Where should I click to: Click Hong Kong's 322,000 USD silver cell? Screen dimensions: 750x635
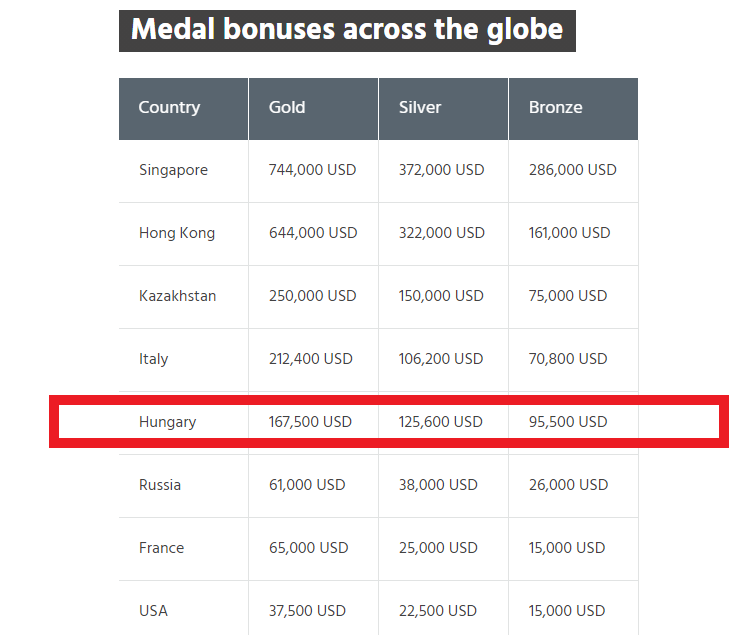click(443, 234)
